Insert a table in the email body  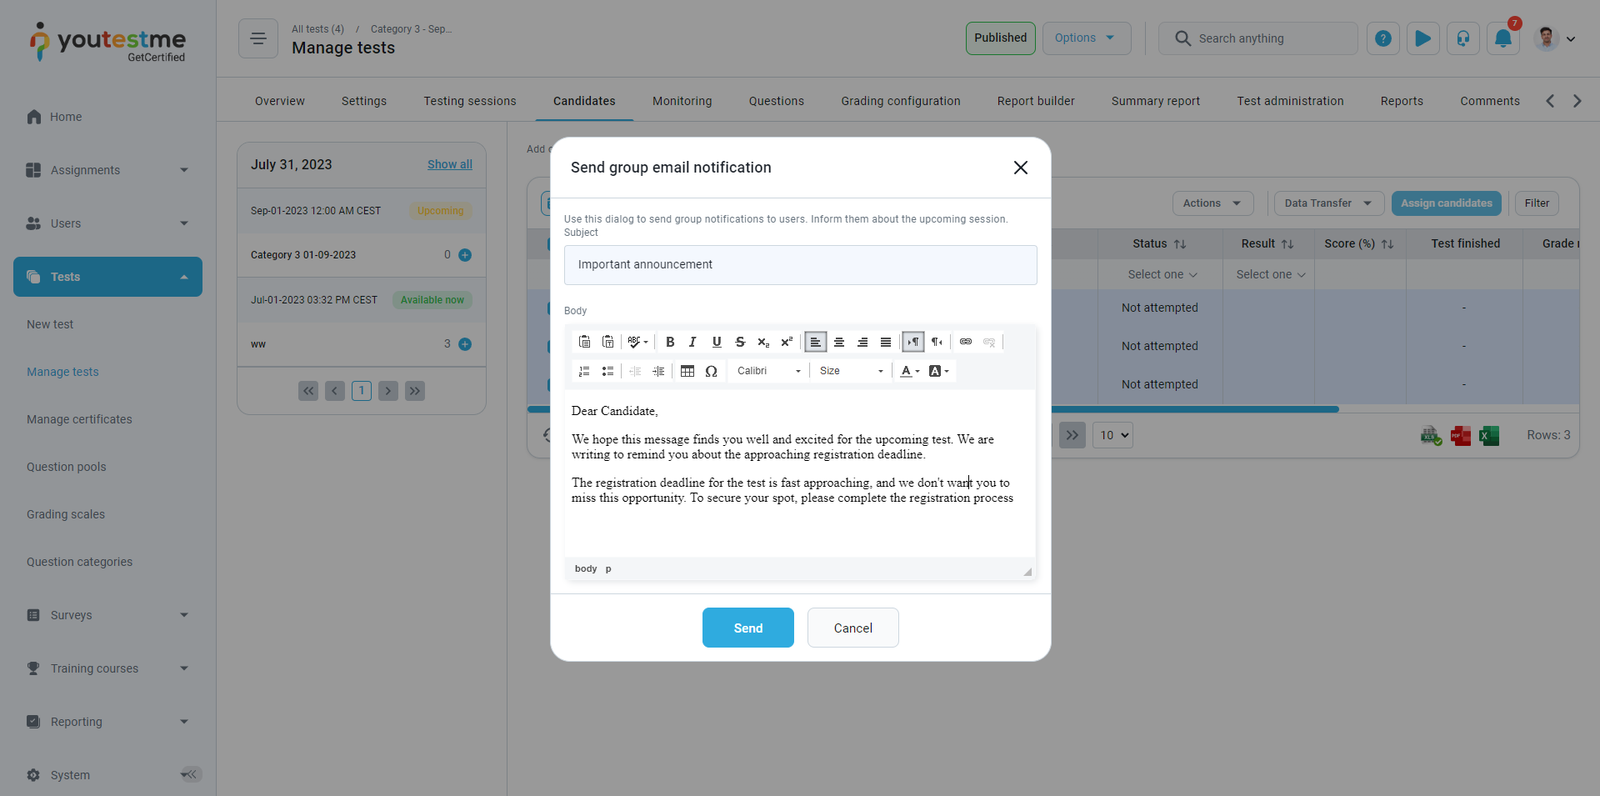[687, 371]
